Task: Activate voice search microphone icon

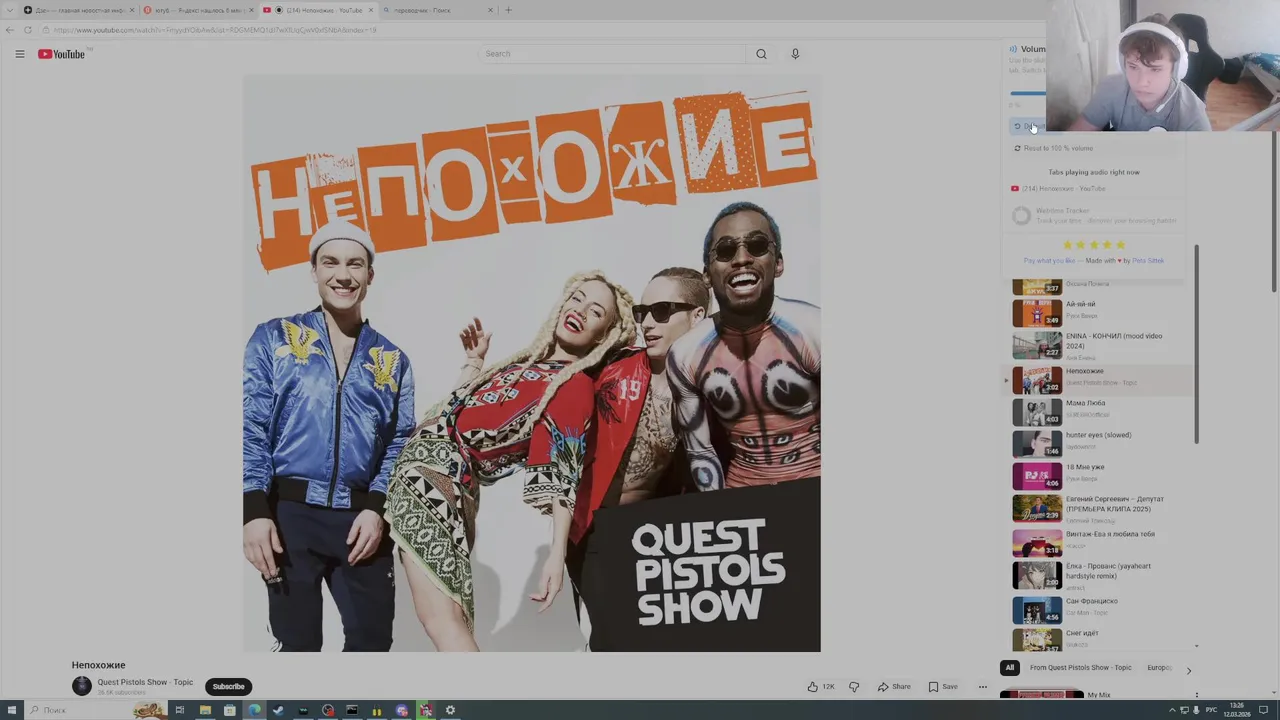Action: pos(795,54)
